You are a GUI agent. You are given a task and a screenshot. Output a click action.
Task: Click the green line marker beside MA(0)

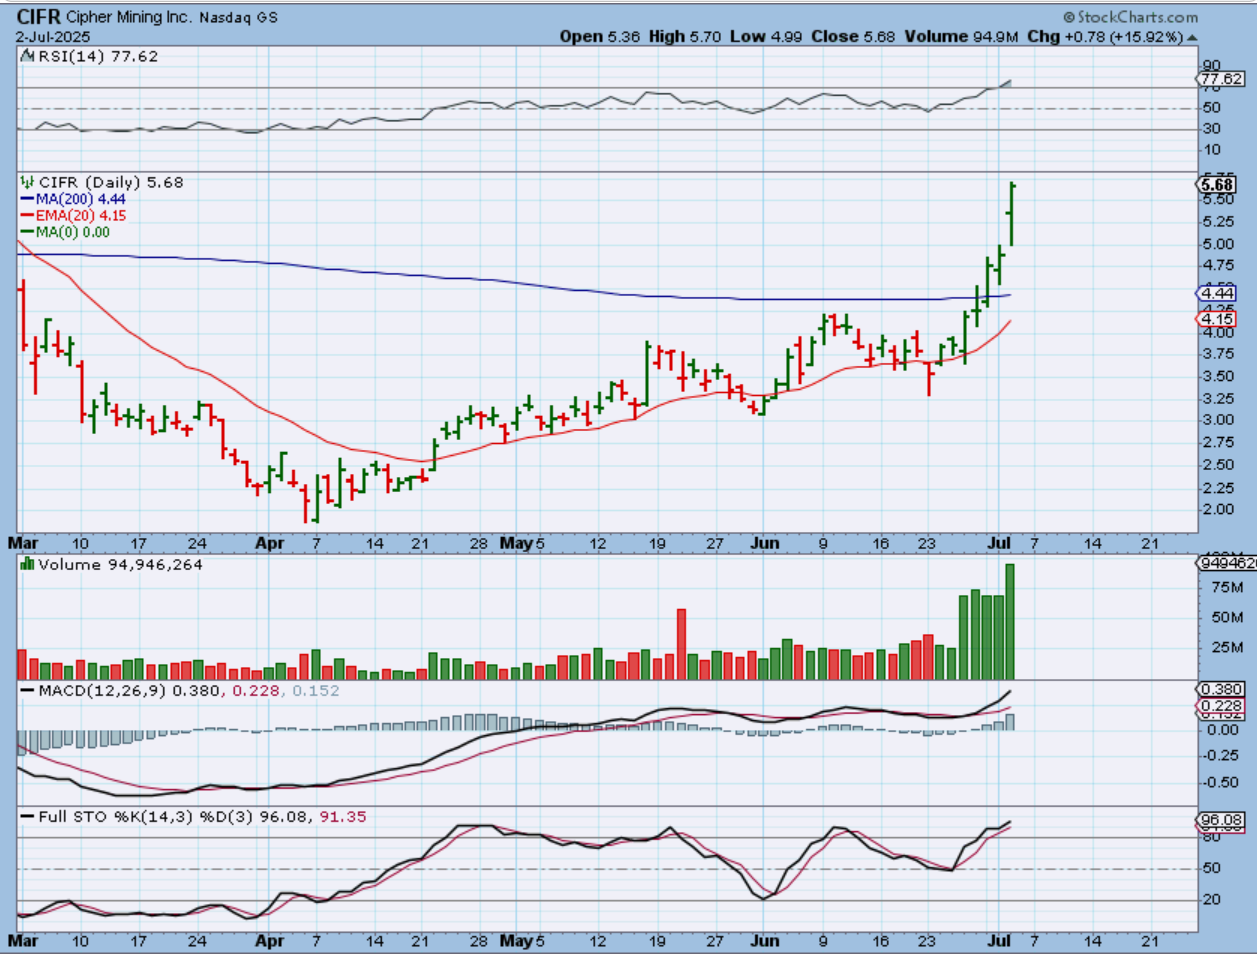click(27, 232)
